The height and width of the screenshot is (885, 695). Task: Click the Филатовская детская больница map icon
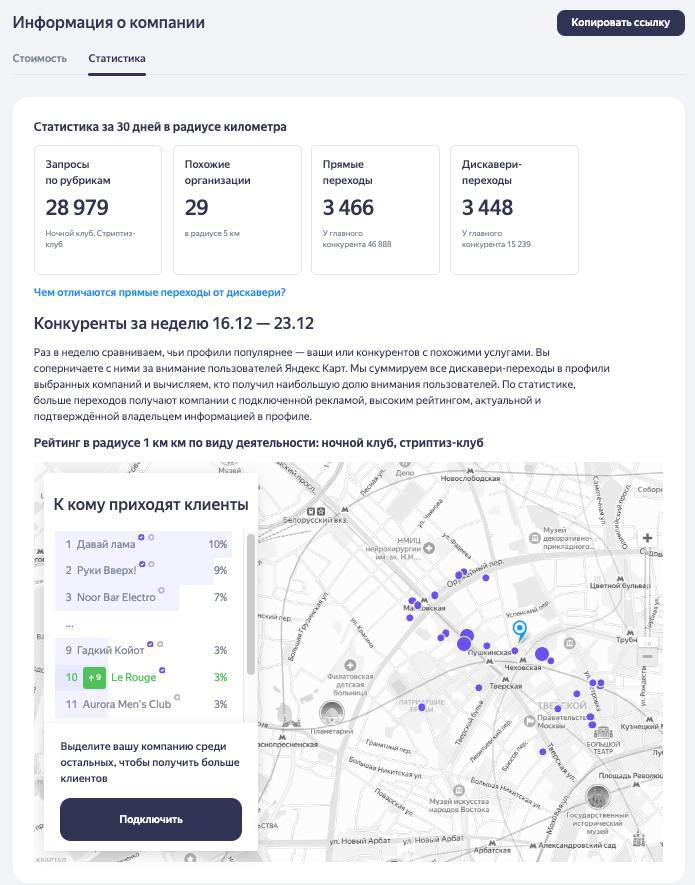350,665
